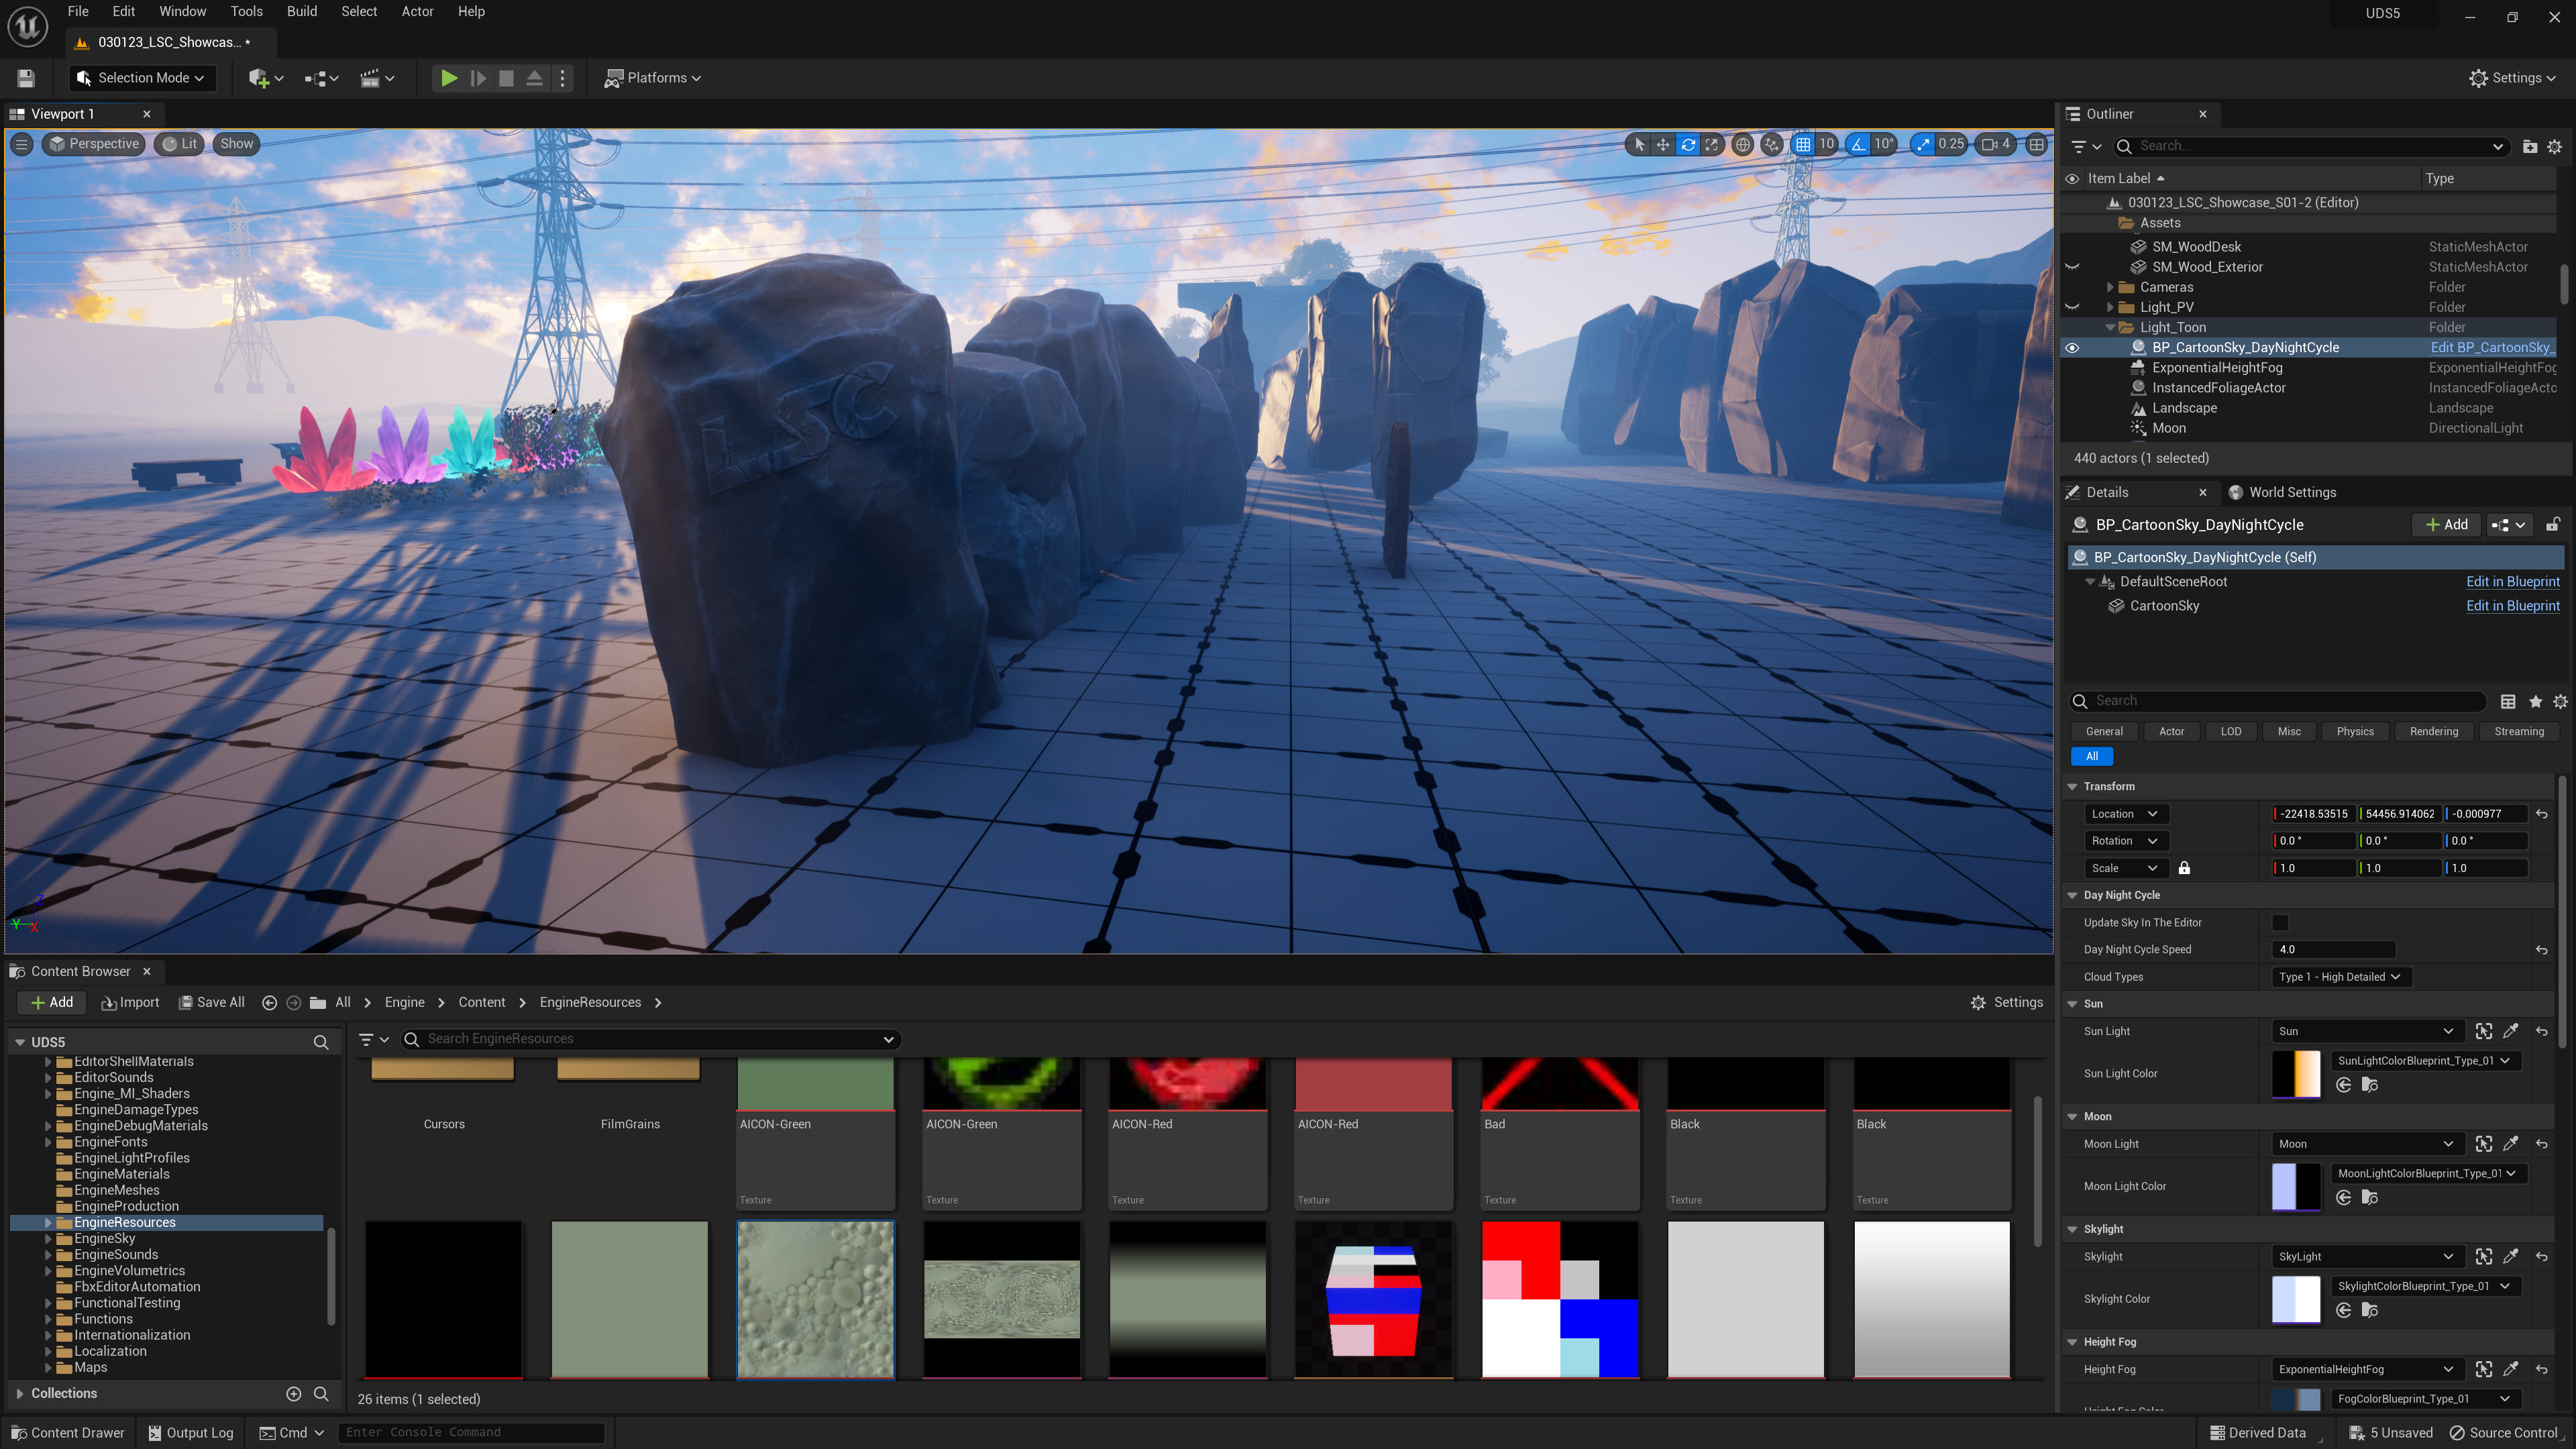Image resolution: width=2576 pixels, height=1449 pixels.
Task: Open the Outliner settings gear
Action: [2555, 146]
